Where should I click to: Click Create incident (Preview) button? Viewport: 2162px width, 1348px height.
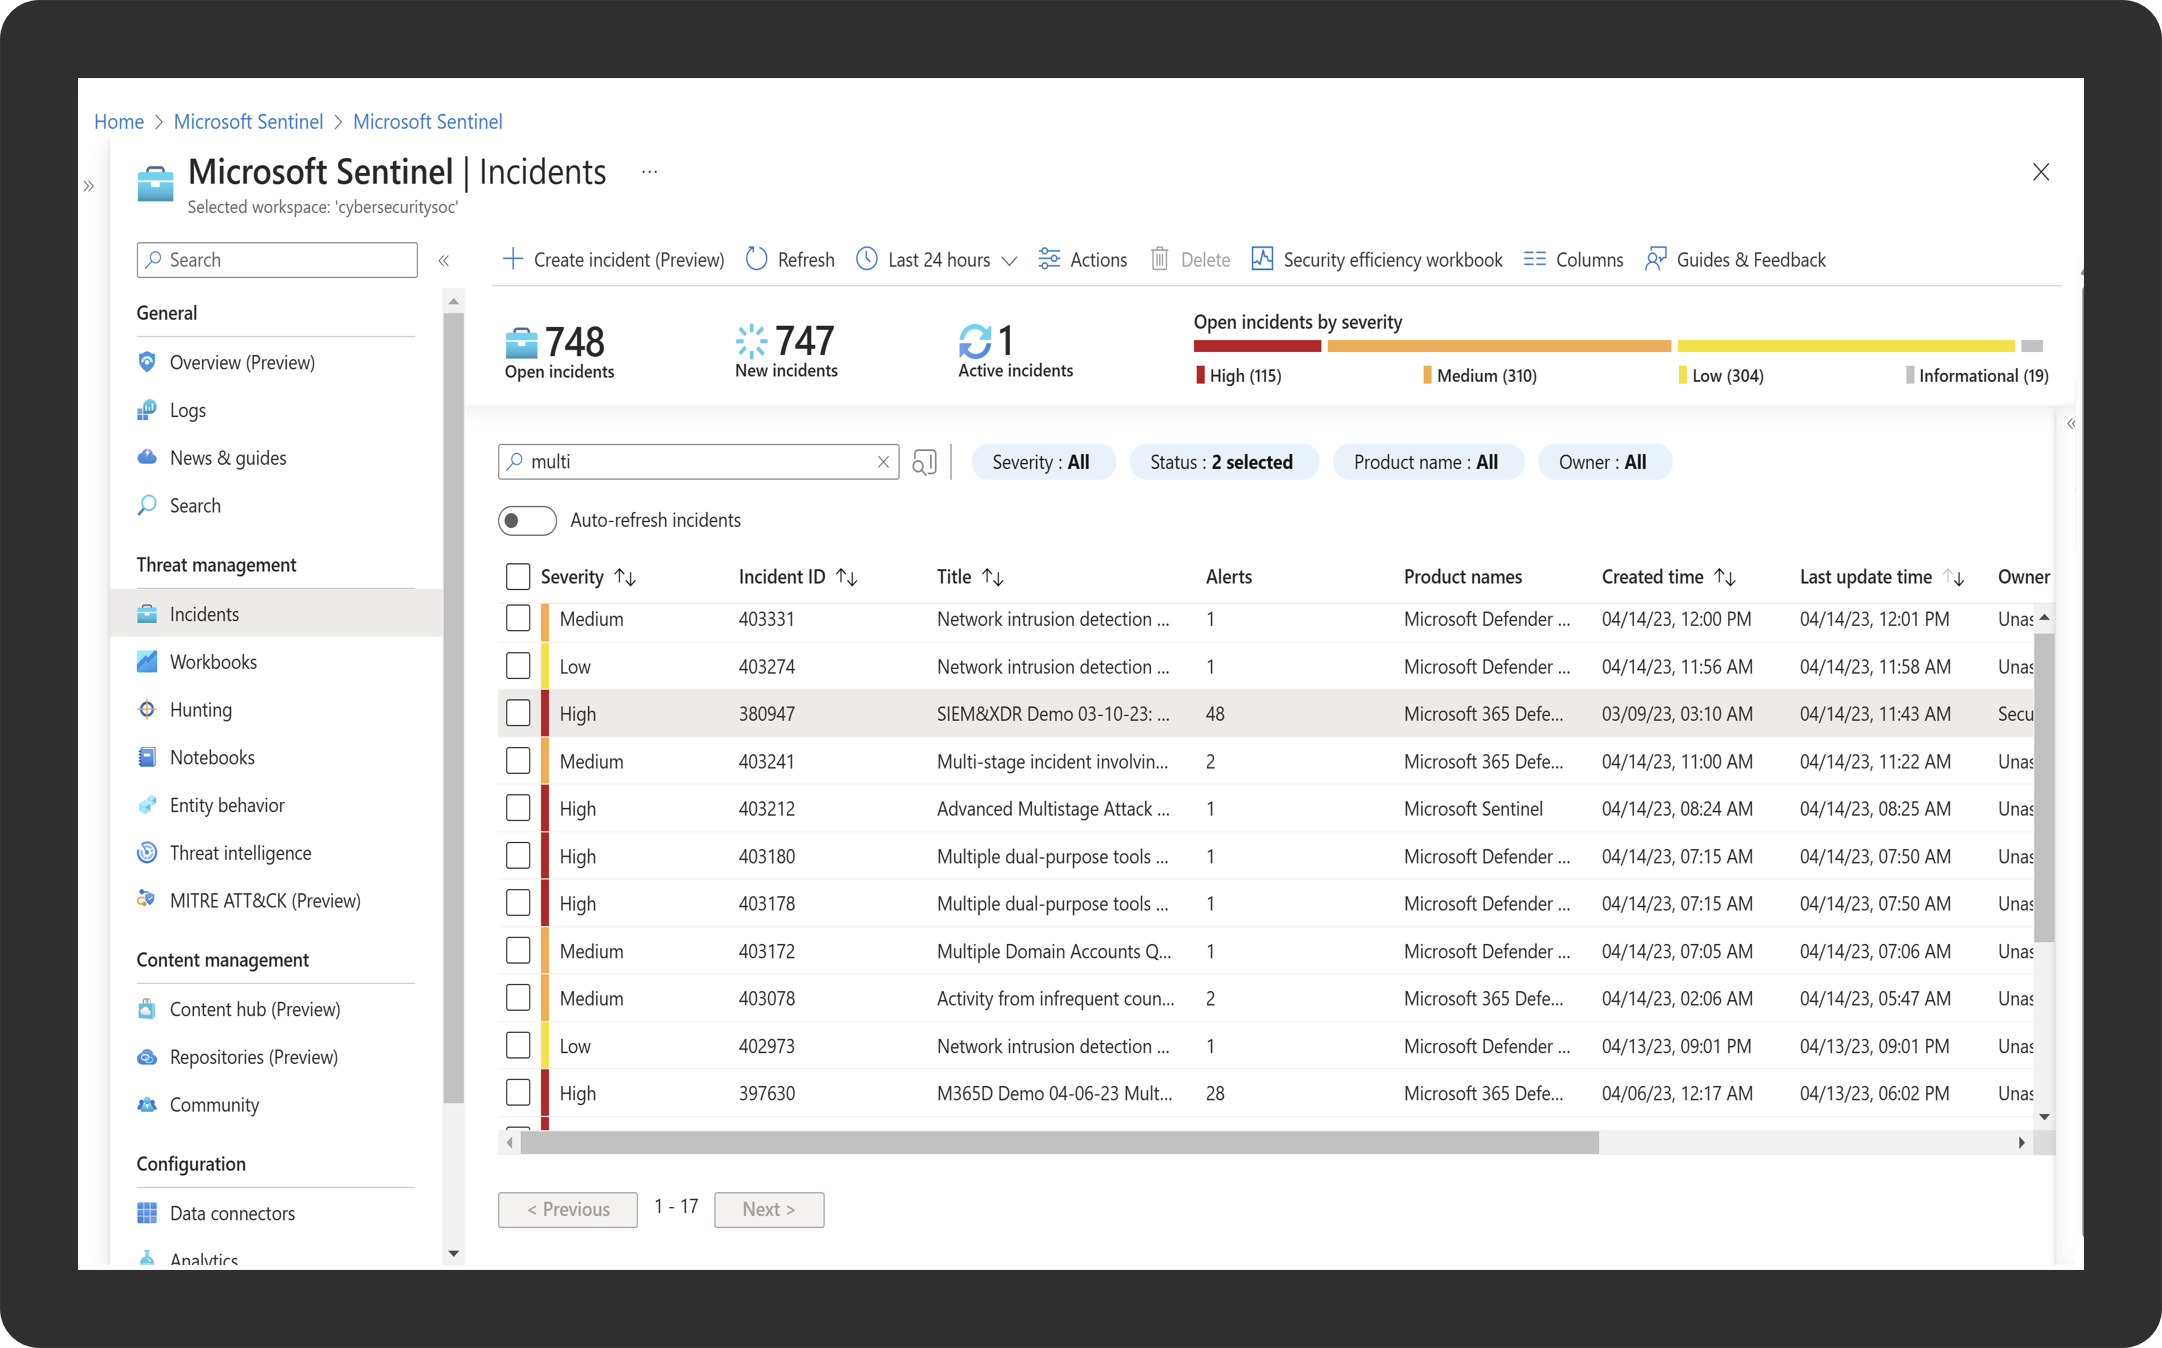click(x=613, y=260)
